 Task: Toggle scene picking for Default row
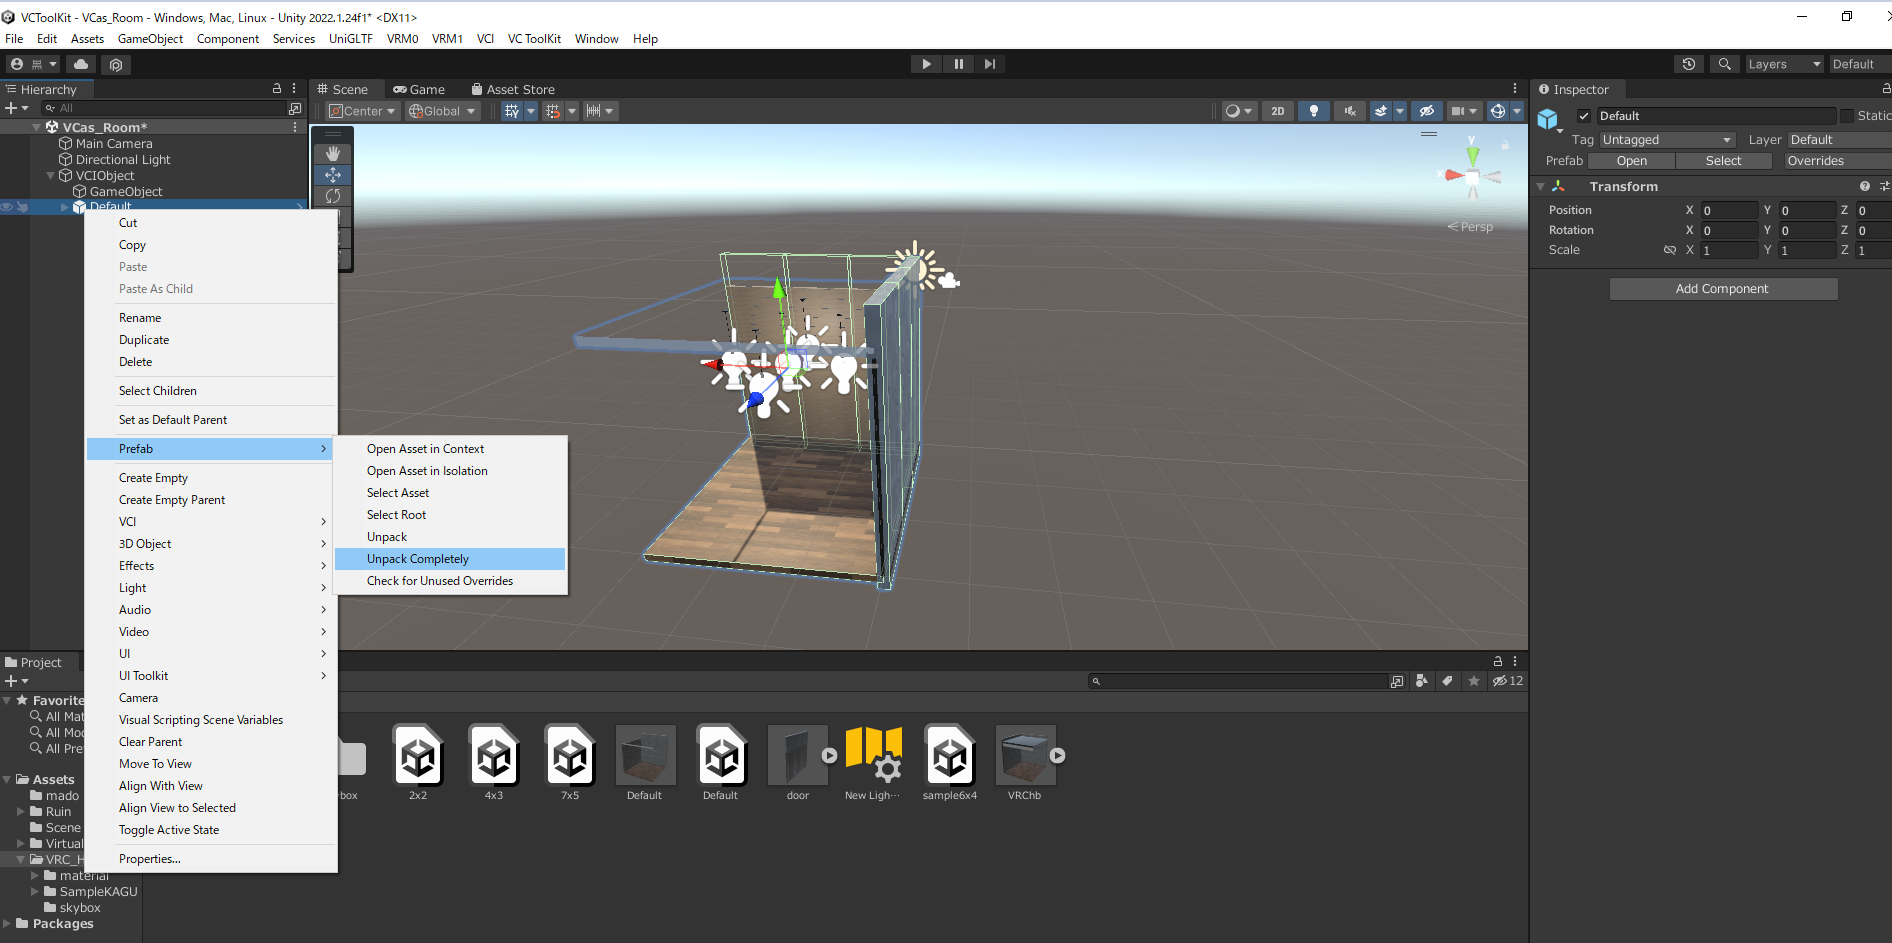(x=22, y=207)
